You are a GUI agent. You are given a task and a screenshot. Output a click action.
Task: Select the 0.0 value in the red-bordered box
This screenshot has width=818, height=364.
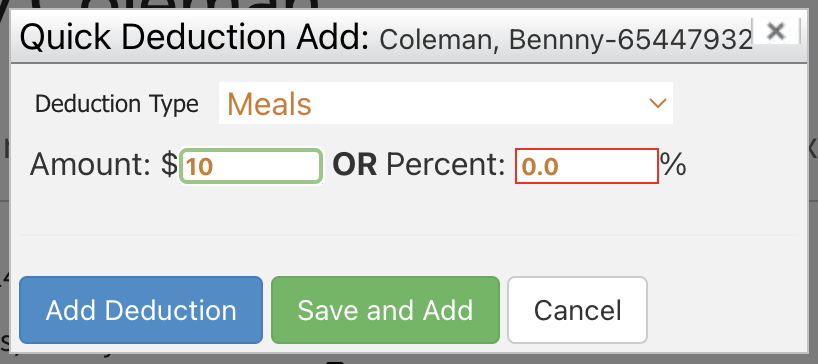point(540,167)
